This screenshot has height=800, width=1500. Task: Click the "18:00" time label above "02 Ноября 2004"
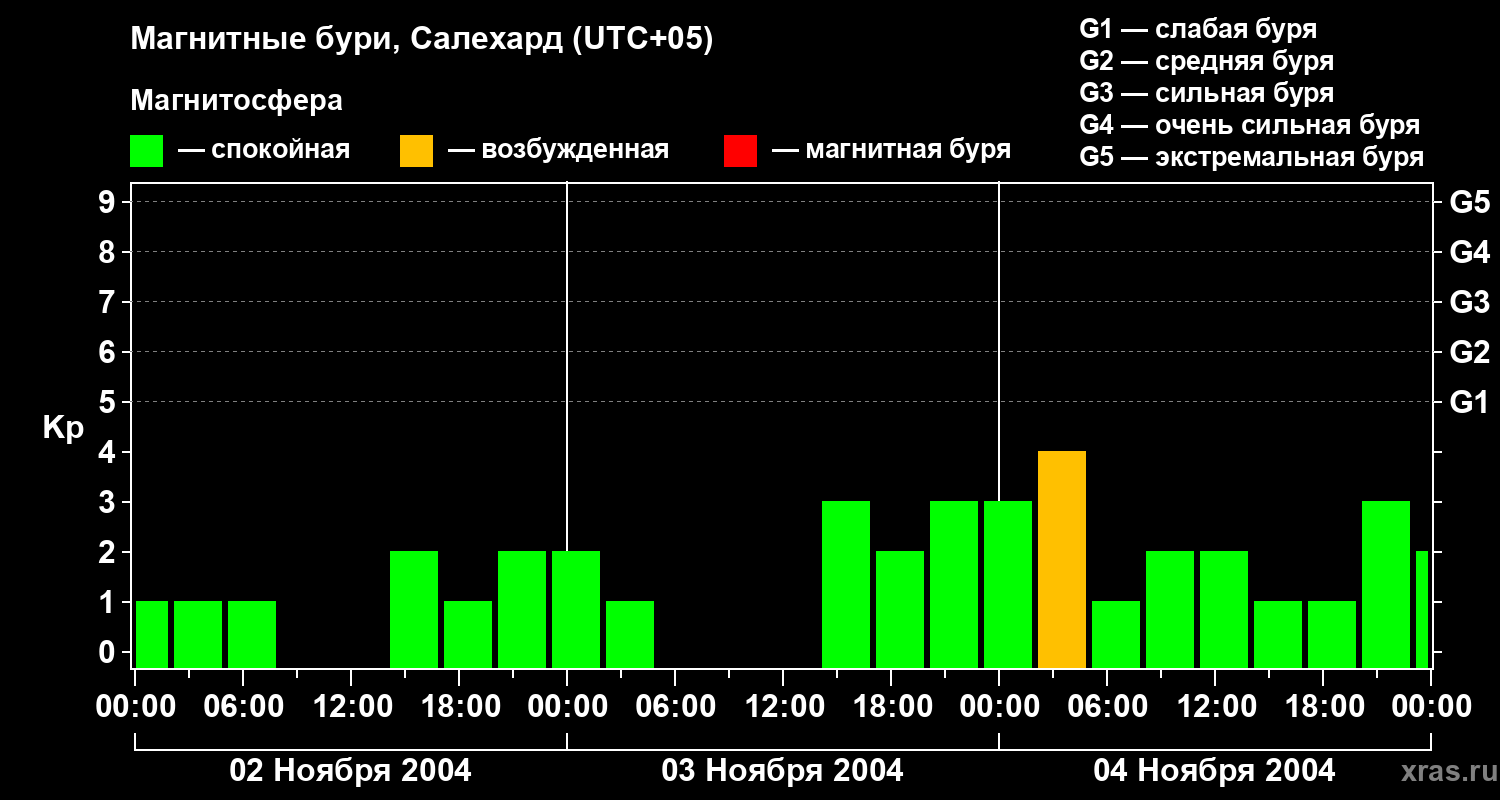[459, 706]
